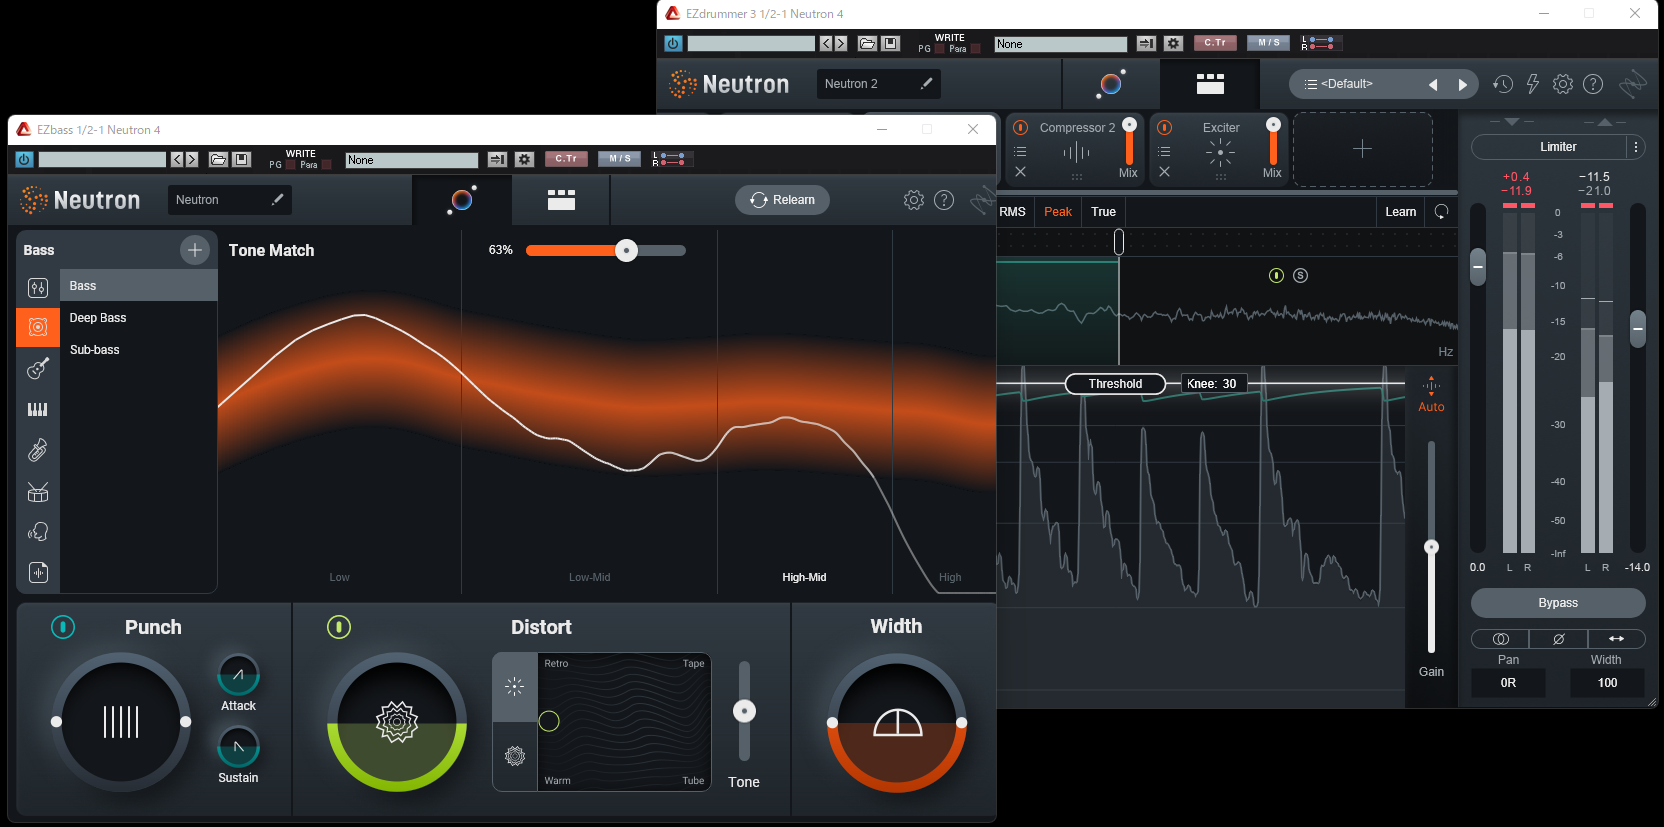Click the Relearn button
The image size is (1664, 827).
783,200
